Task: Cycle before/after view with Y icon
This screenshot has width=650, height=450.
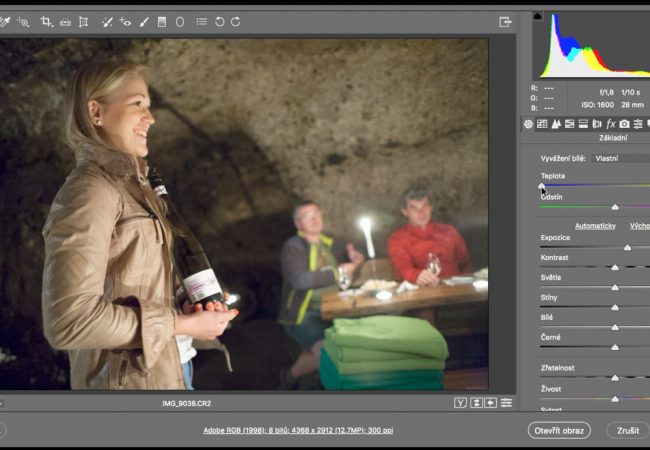Action: [460, 402]
